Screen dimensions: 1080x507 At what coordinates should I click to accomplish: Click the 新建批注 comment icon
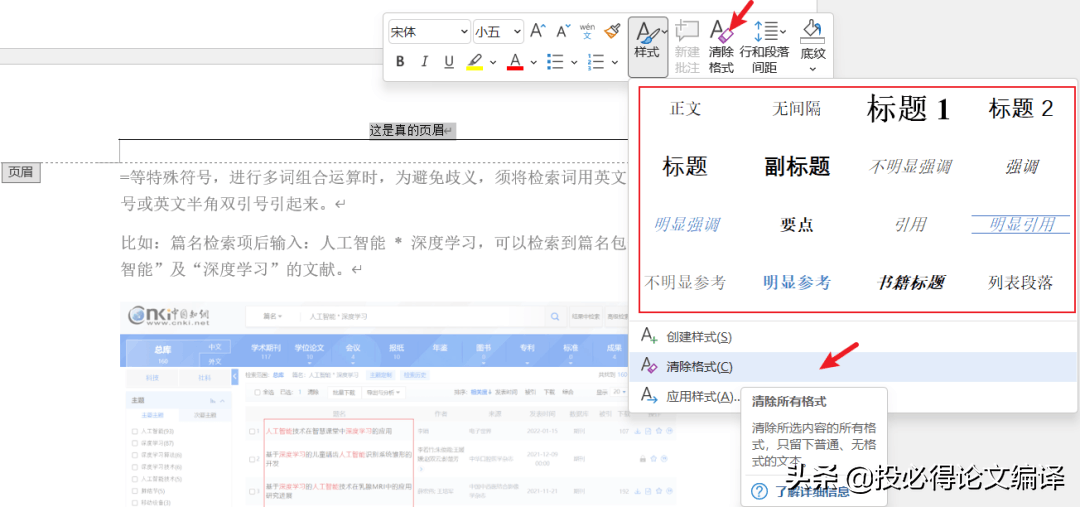click(x=687, y=47)
